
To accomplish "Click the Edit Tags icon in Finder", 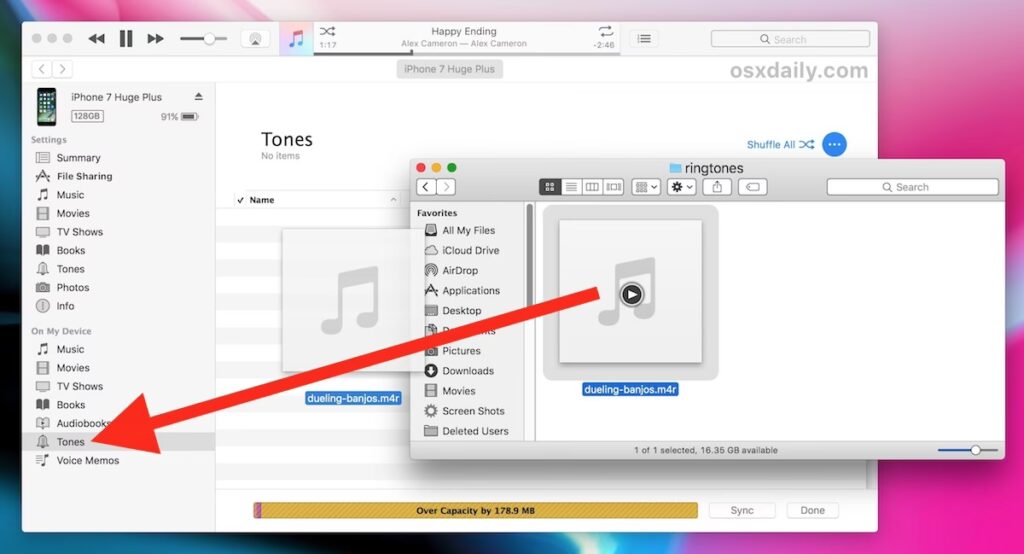I will (753, 187).
